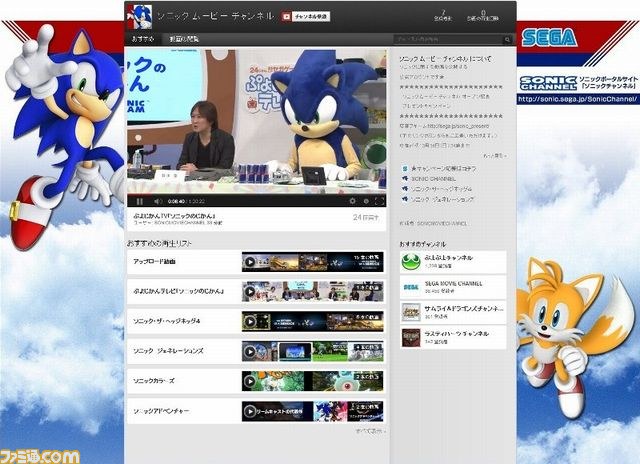Click the ソニックカラーズ playlist thumbnail with eyeball creature
Viewport: 640px width, 464px height.
pyautogui.click(x=348, y=381)
